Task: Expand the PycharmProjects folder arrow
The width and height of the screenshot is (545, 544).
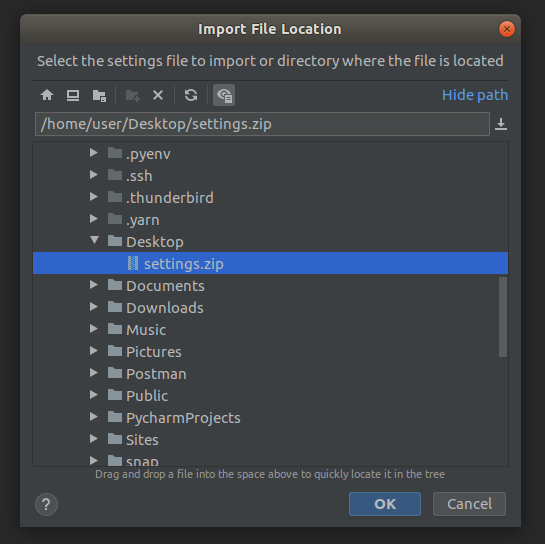Action: [93, 416]
